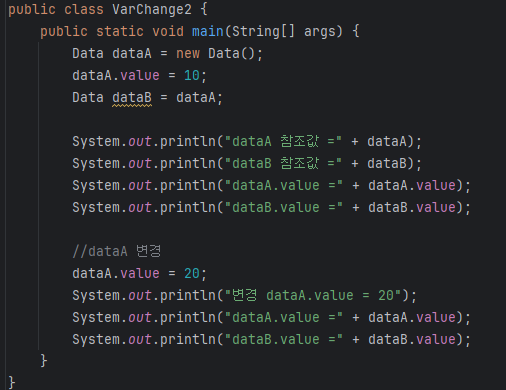Click the number 10 in dataA.value assignment
The height and width of the screenshot is (390, 506).
click(x=192, y=75)
